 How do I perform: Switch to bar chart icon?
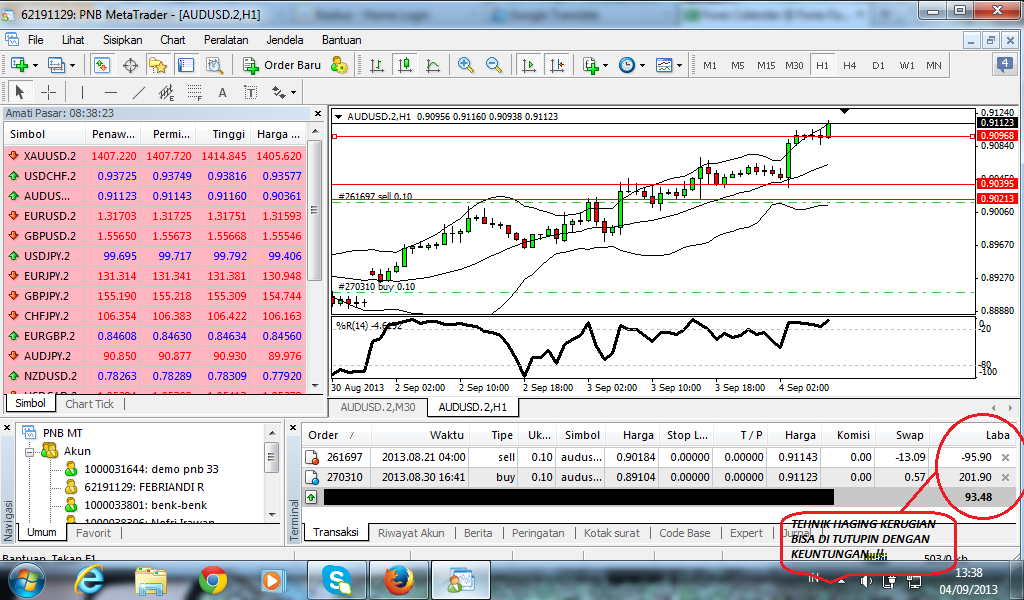pos(377,65)
